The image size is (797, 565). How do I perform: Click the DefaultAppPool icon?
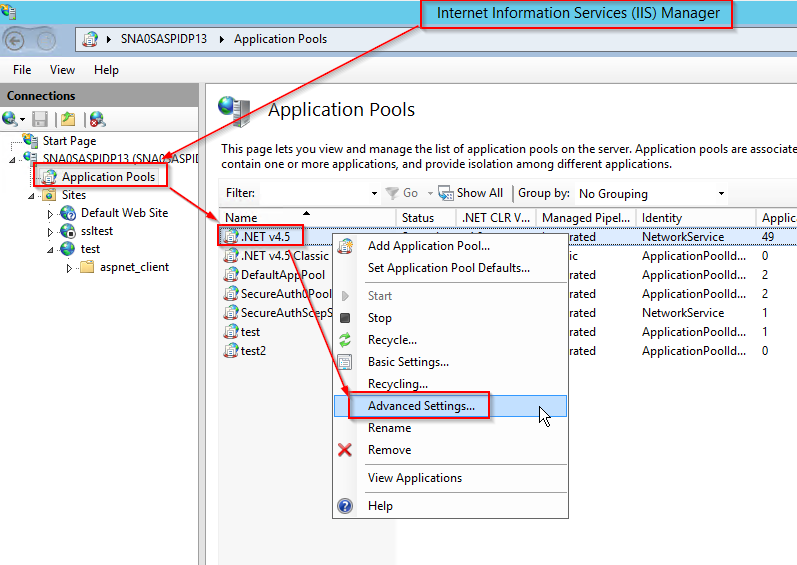coord(231,274)
